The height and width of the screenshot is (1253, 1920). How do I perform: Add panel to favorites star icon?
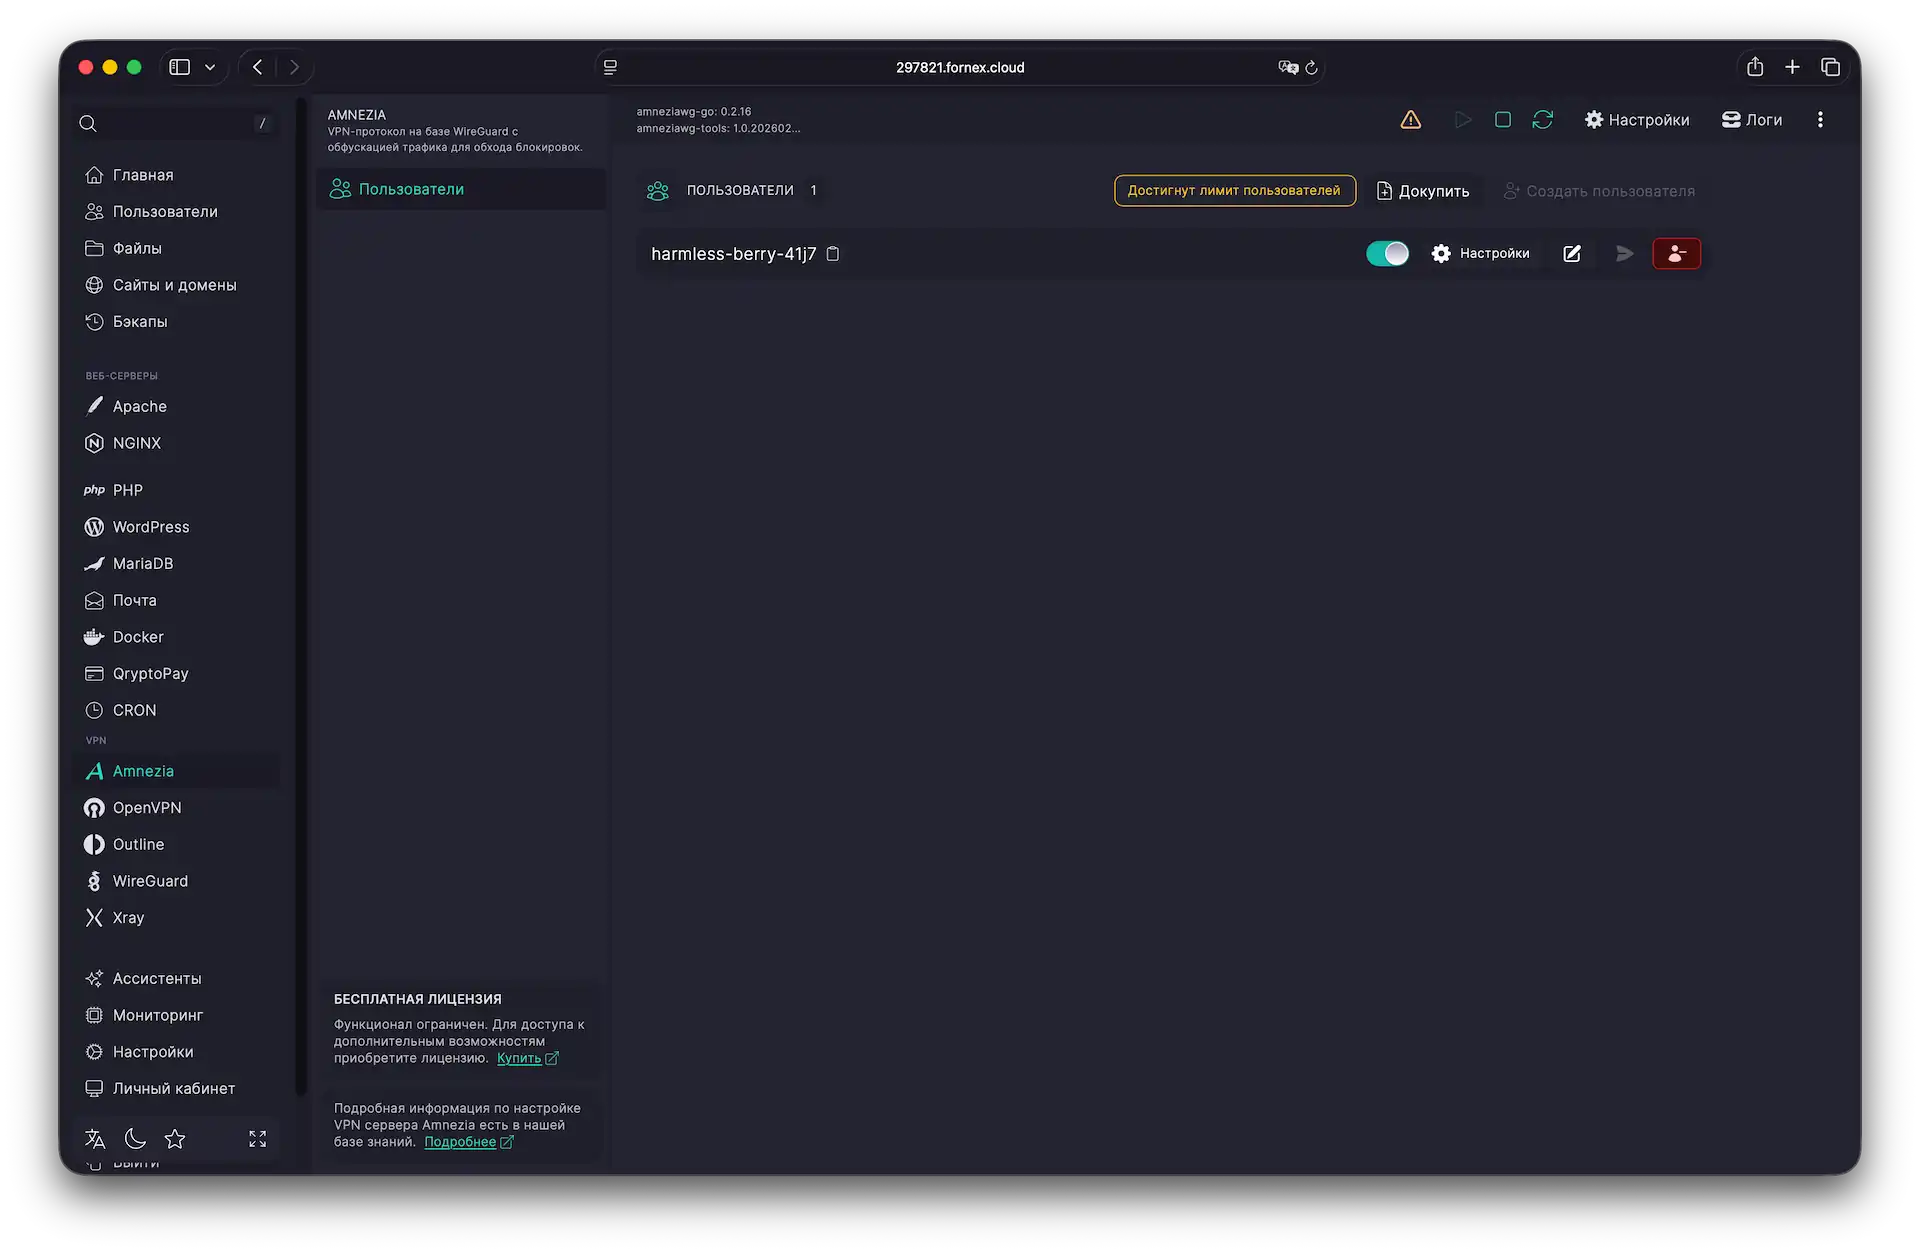[x=175, y=1139]
